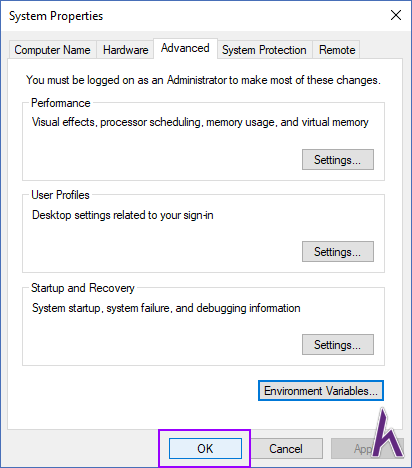Viewport: 412px width, 468px height.
Task: Click the Performance group label
Action: point(61,103)
